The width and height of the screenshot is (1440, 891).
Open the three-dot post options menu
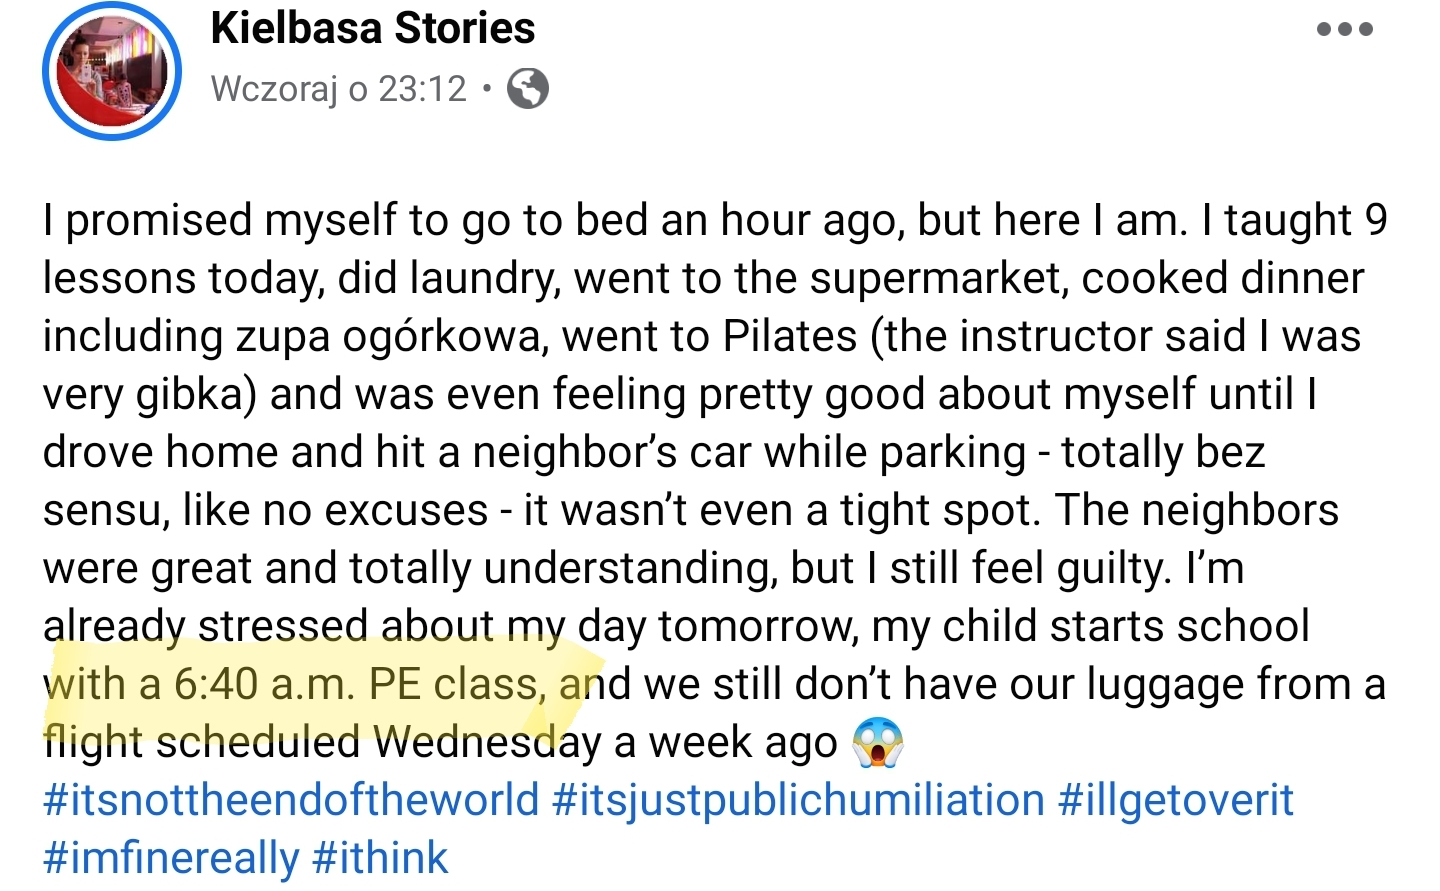click(1344, 29)
